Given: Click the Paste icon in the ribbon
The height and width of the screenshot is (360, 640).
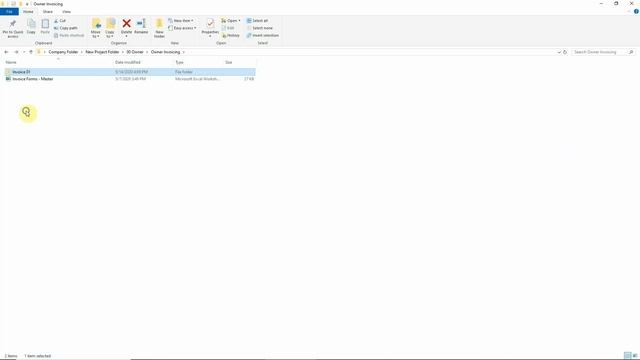Looking at the screenshot, I should point(45,24).
